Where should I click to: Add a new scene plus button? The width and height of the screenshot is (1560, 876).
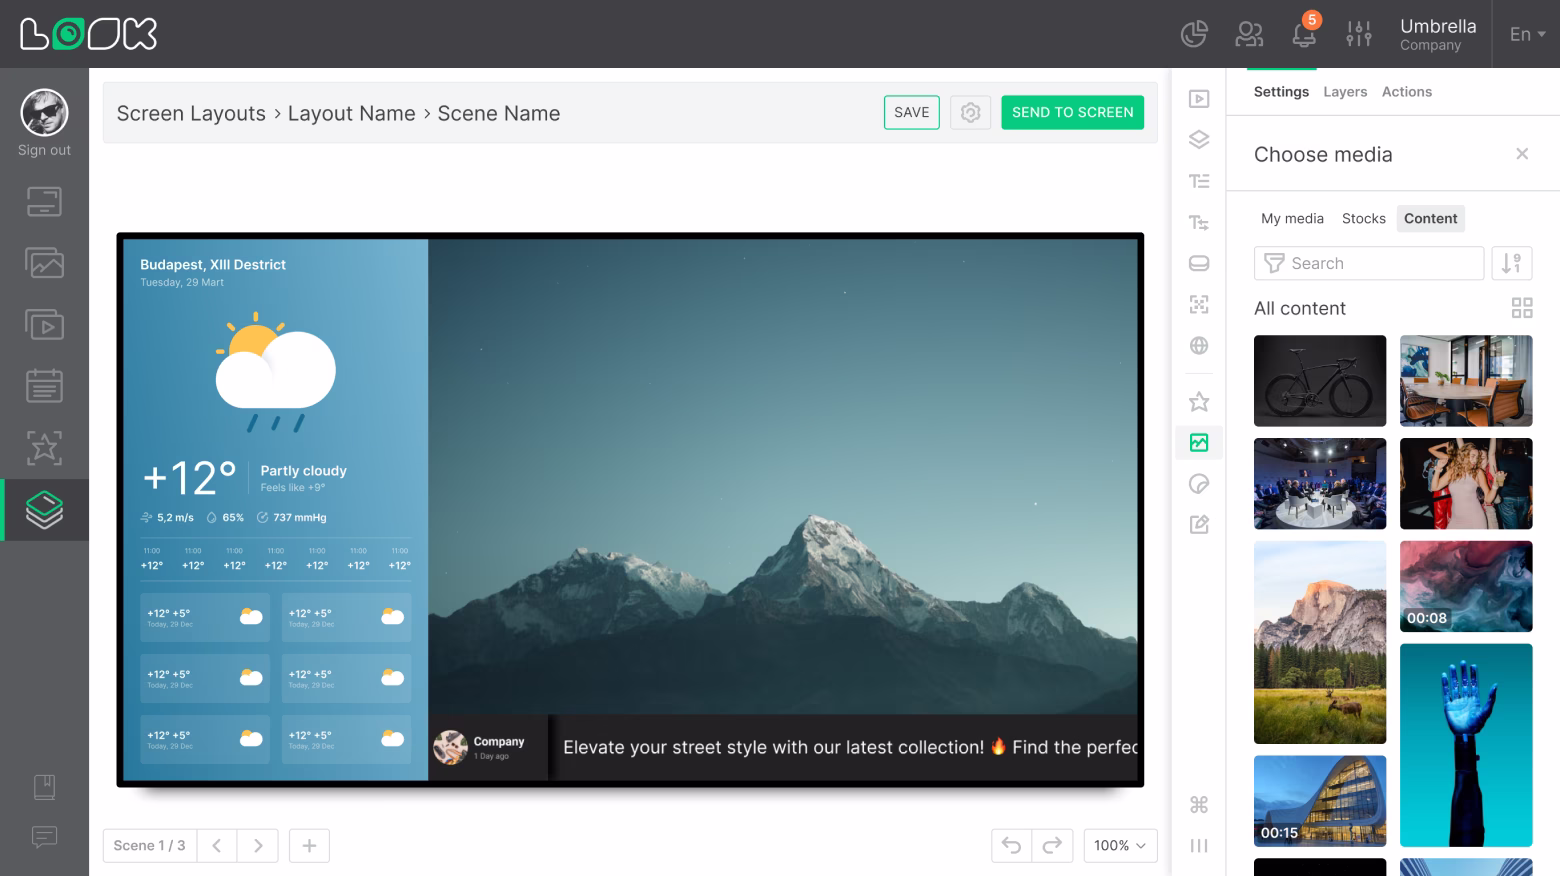(x=309, y=846)
